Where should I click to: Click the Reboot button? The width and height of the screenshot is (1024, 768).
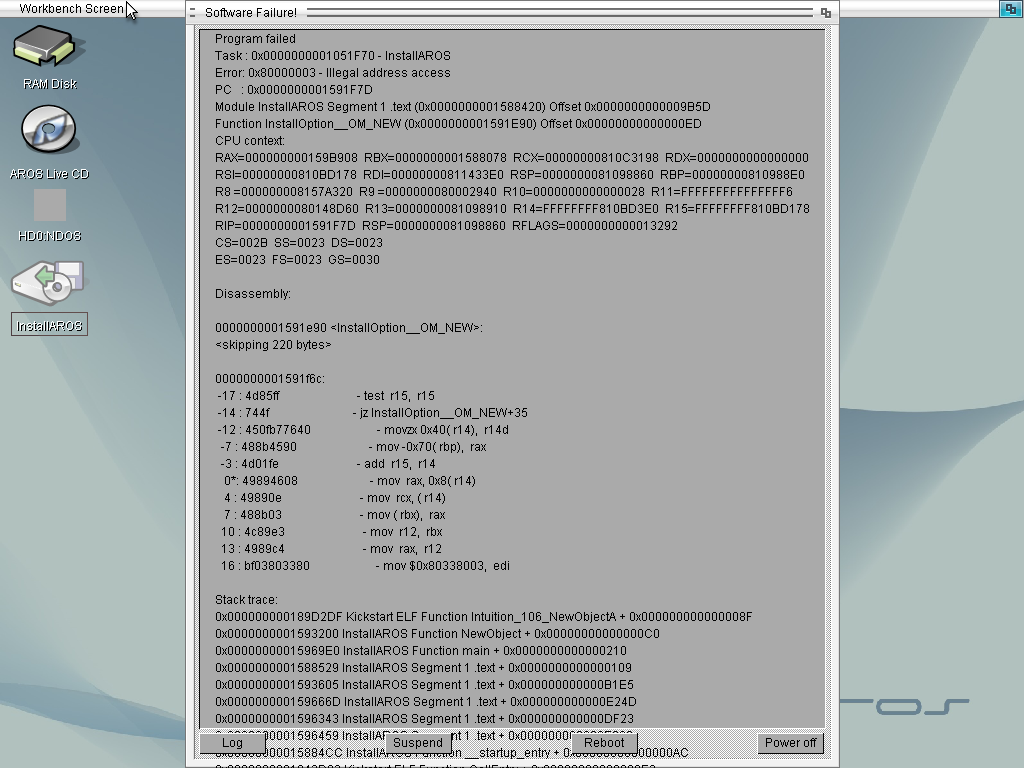tap(604, 743)
